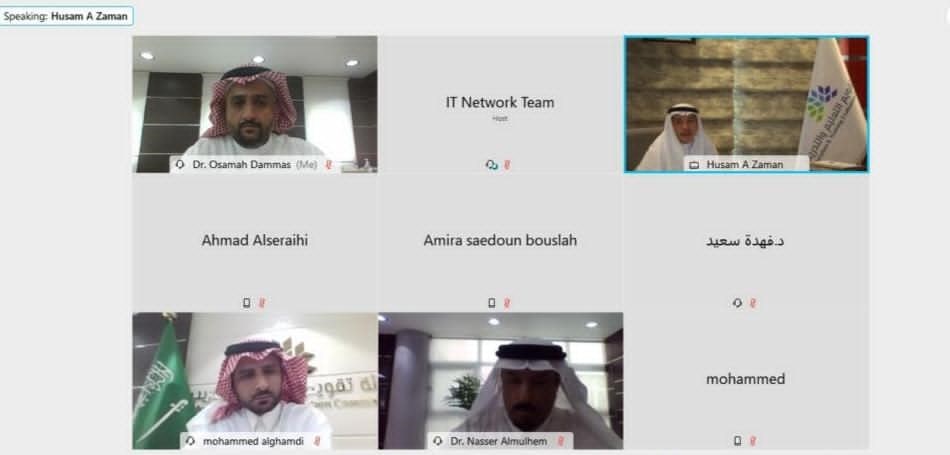Click muted mic under Amira saedoun bouslah
The image size is (950, 455).
tap(507, 302)
